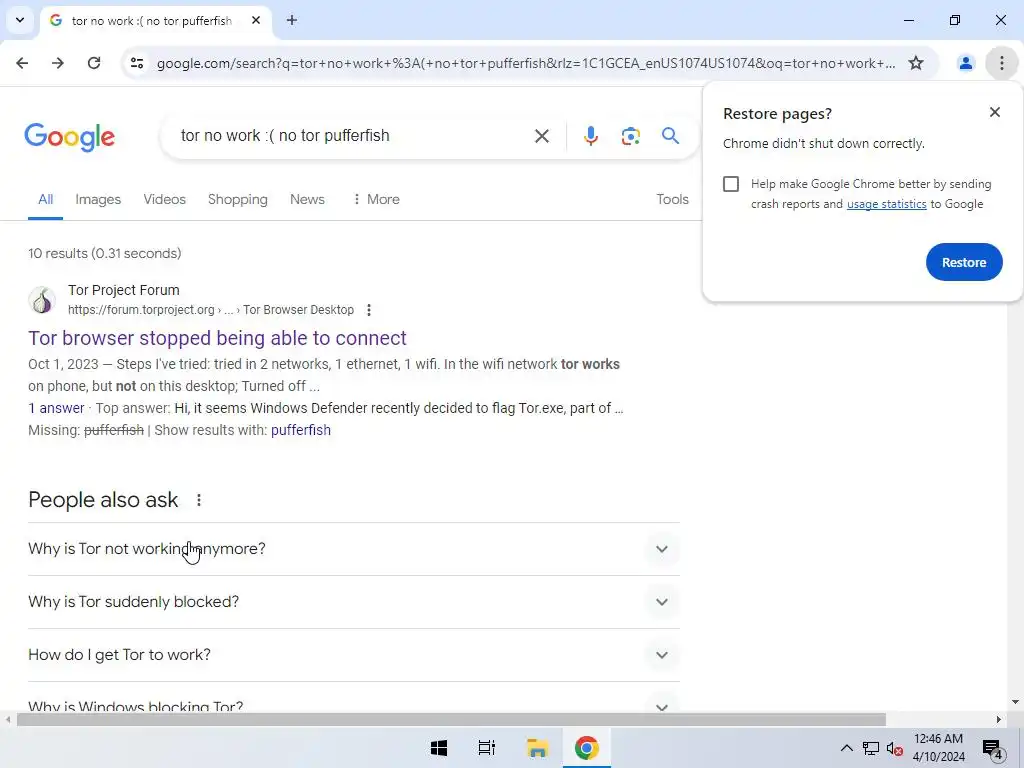Click the vertical scrollbar down arrow

coord(1015,702)
